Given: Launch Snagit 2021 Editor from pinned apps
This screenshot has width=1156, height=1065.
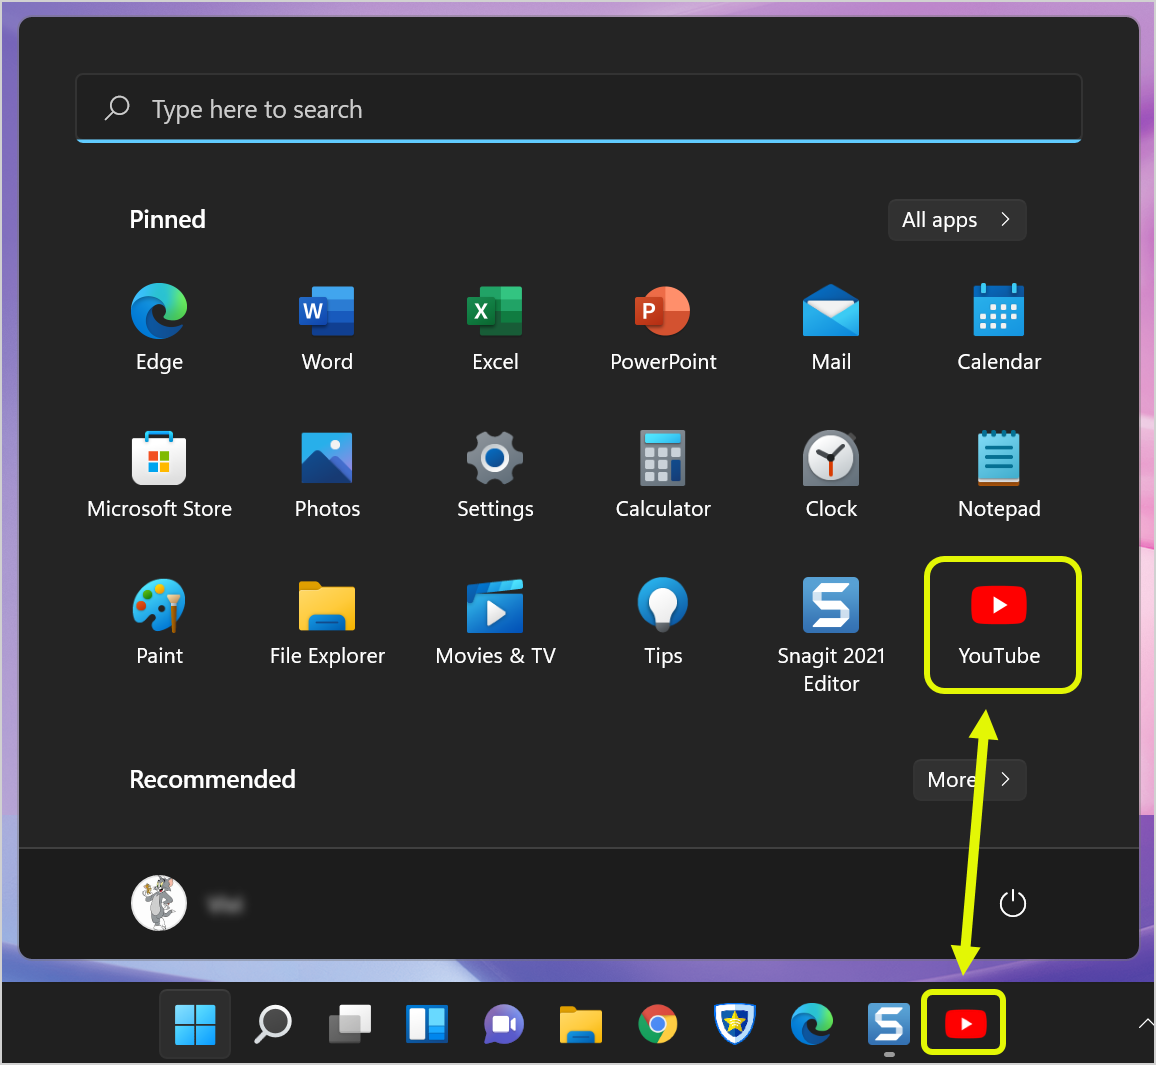Looking at the screenshot, I should [x=831, y=635].
